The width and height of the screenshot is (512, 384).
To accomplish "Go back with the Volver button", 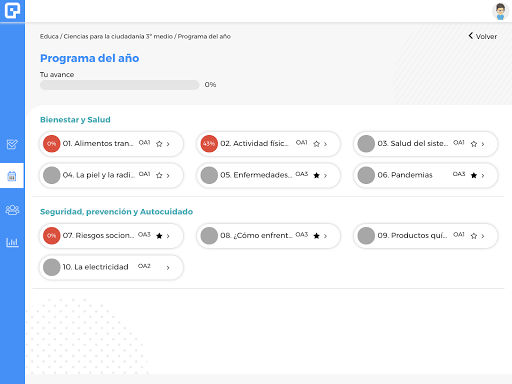I will [483, 36].
